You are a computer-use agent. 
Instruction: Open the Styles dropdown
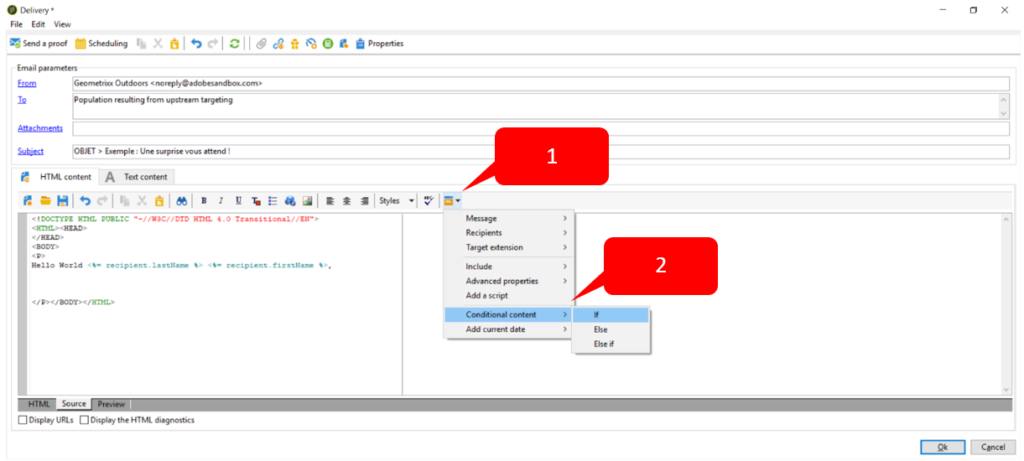pyautogui.click(x=398, y=200)
